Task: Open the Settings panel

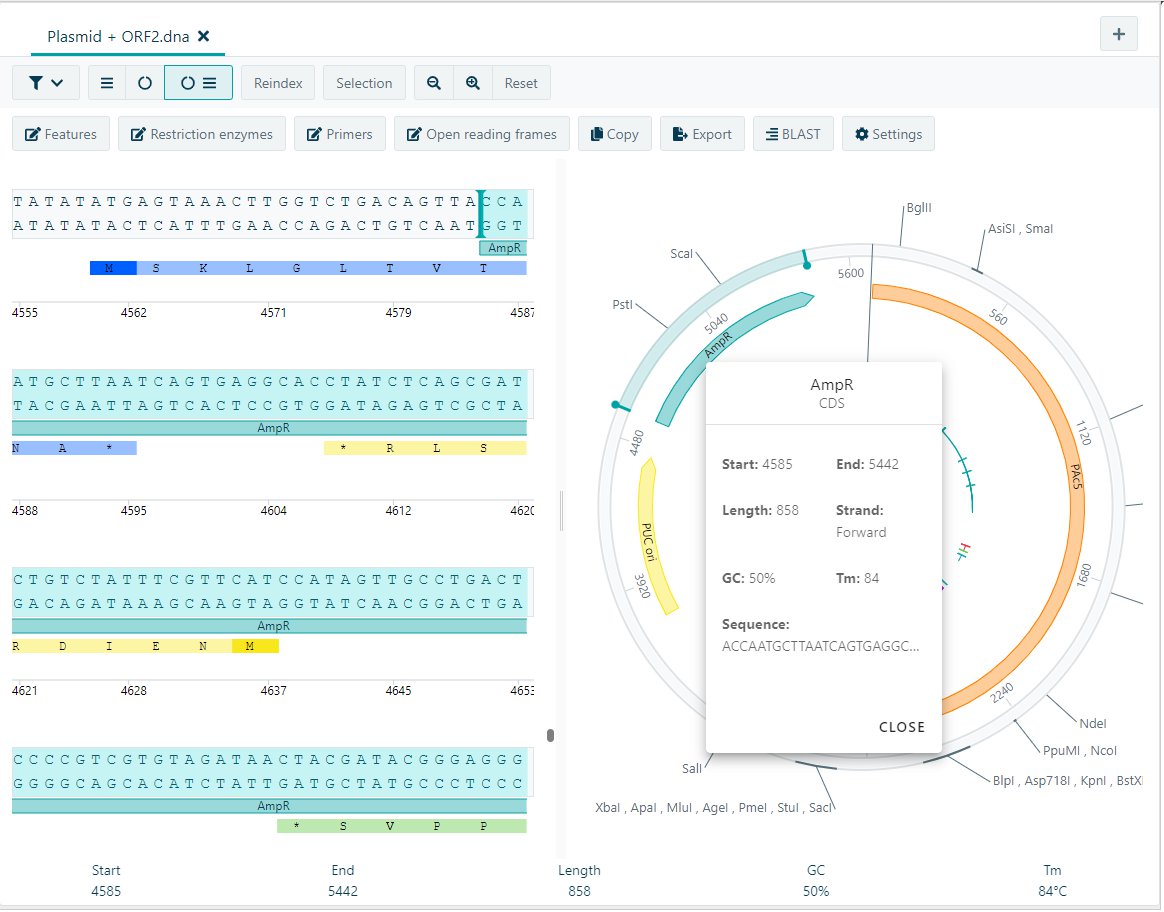Action: click(x=887, y=134)
